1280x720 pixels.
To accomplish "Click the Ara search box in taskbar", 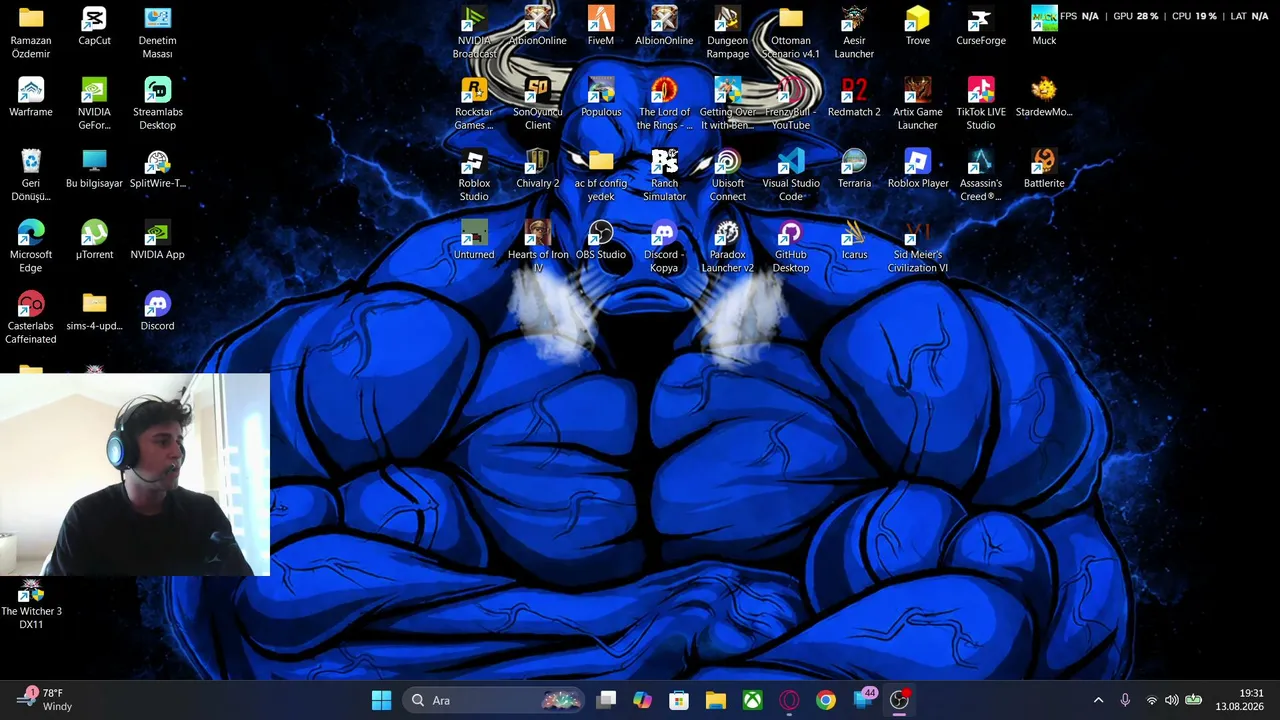I will [x=494, y=700].
